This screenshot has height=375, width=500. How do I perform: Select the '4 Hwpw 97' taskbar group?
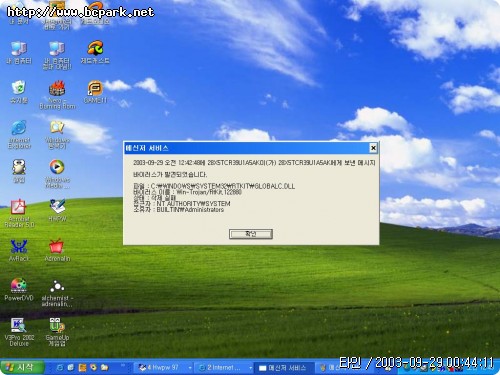[x=162, y=367]
